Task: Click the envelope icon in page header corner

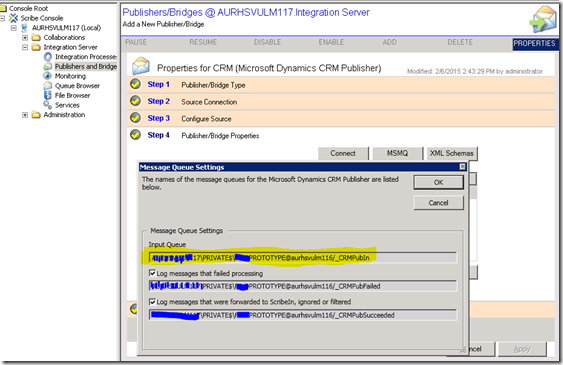Action: tap(543, 20)
